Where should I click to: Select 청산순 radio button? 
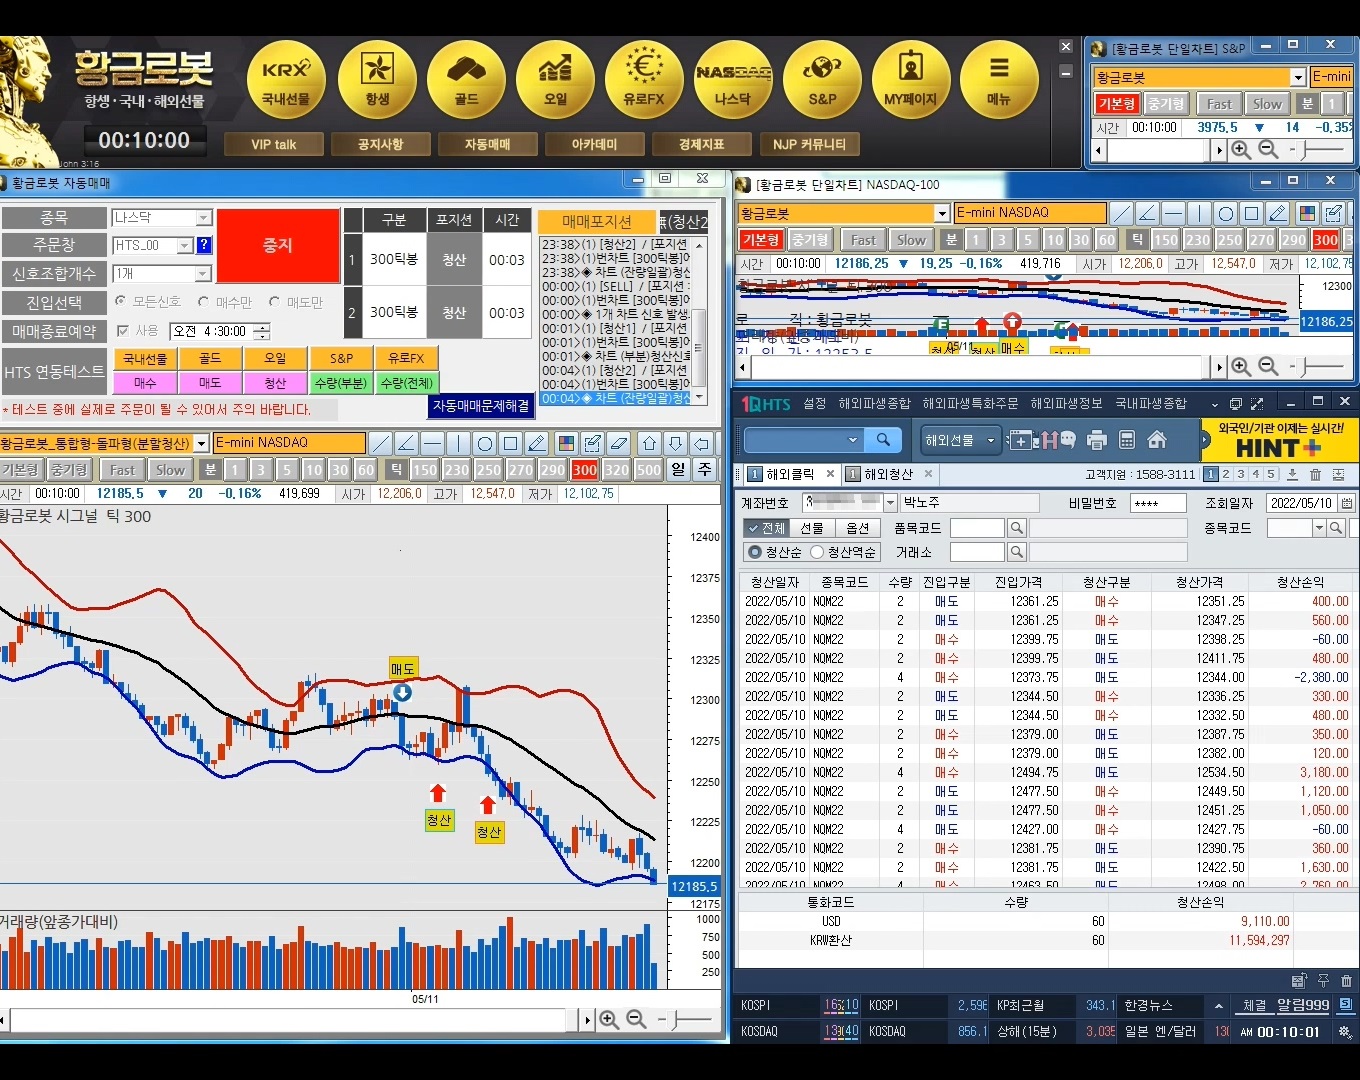[x=755, y=552]
